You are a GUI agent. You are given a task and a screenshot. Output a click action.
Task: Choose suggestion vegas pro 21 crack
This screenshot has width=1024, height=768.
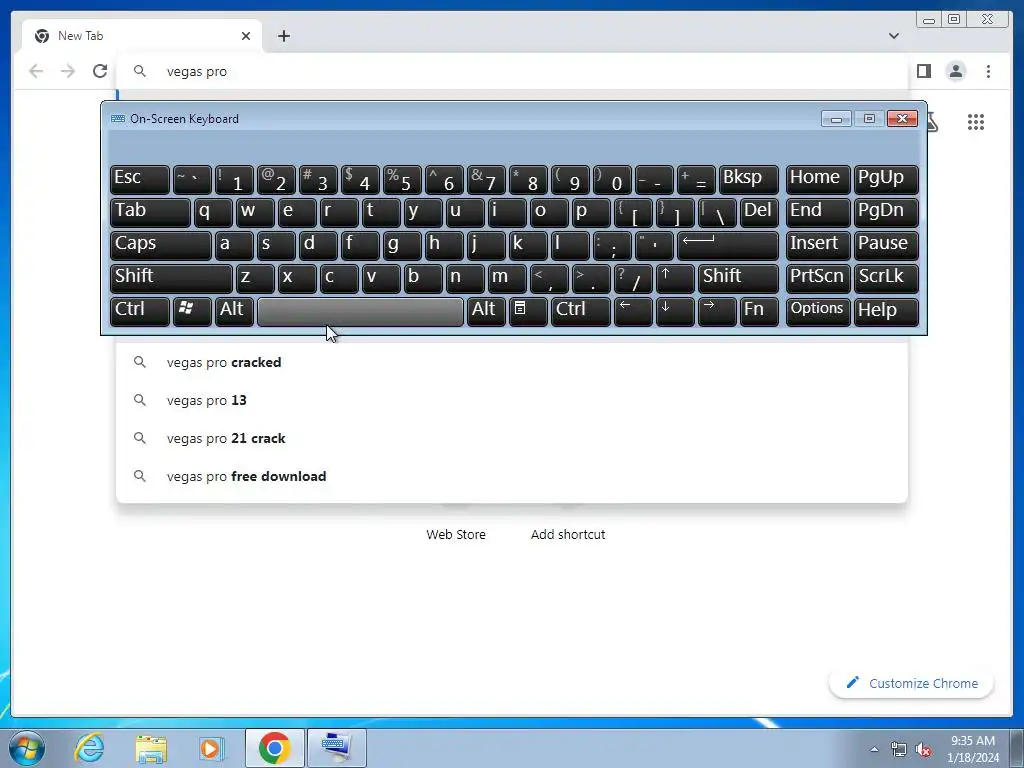coord(512,438)
